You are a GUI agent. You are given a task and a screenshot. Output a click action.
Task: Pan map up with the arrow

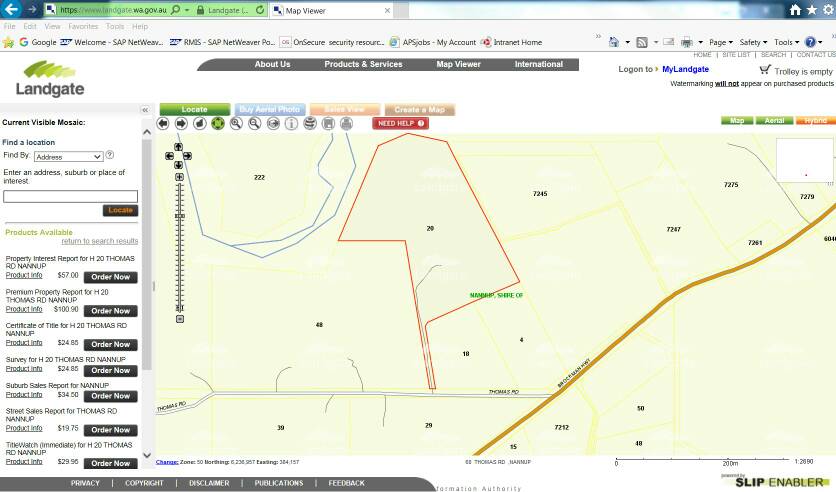point(179,147)
